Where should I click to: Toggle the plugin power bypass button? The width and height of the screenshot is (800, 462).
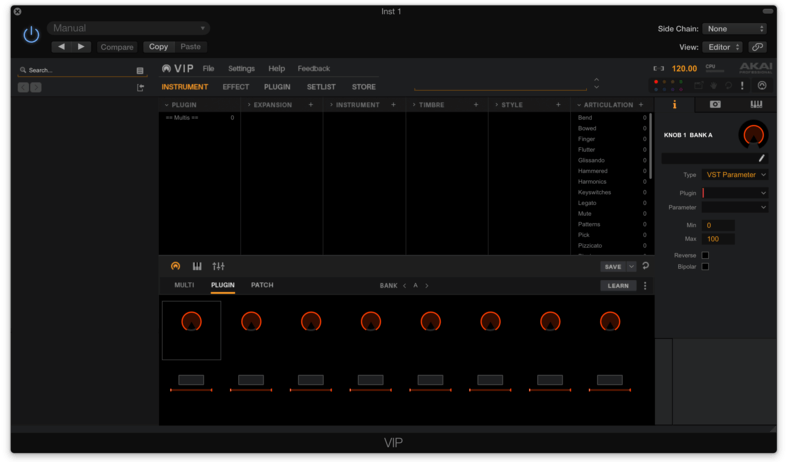click(x=31, y=35)
